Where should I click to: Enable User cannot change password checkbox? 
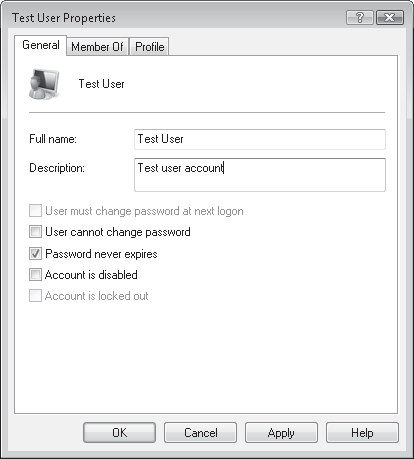pos(35,232)
